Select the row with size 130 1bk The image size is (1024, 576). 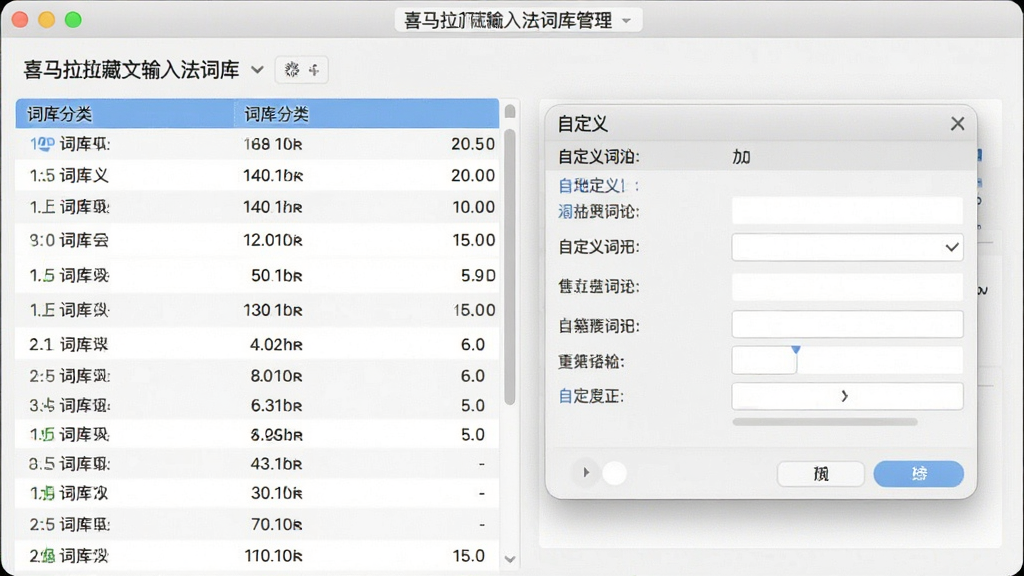pyautogui.click(x=257, y=310)
